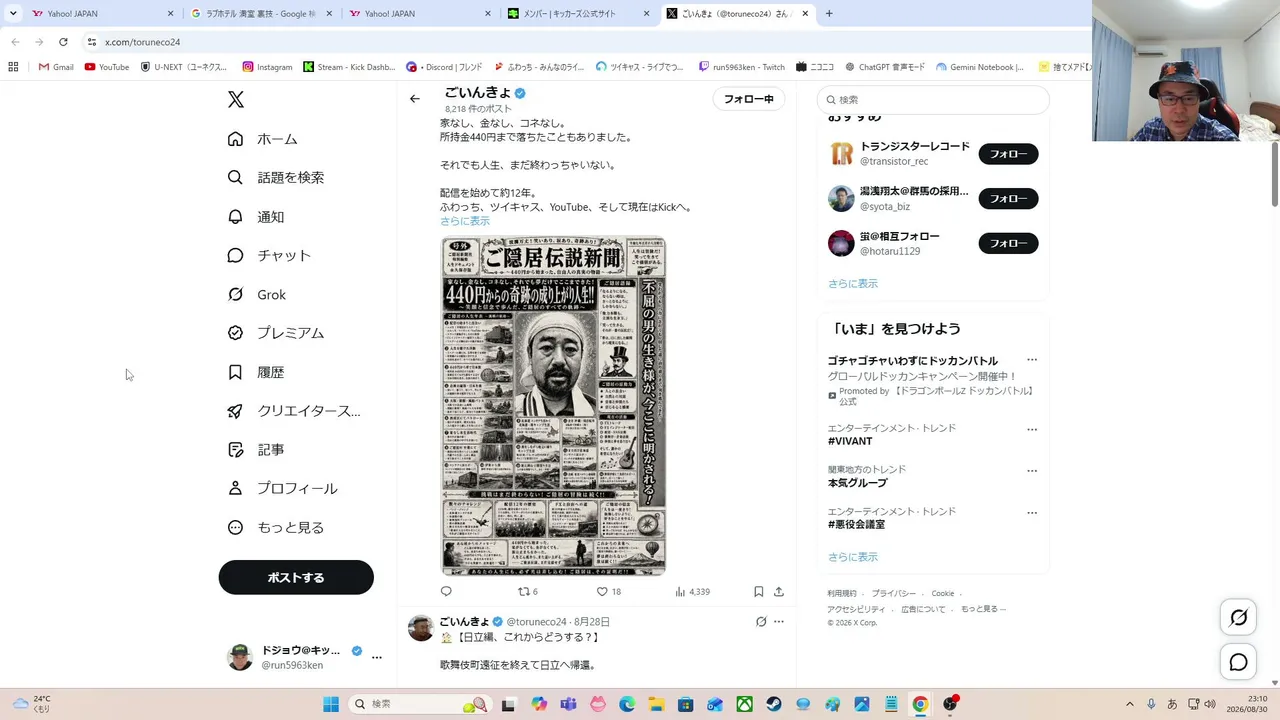Open クリエイターズ studio item
This screenshot has width=1280, height=720.
pos(293,411)
